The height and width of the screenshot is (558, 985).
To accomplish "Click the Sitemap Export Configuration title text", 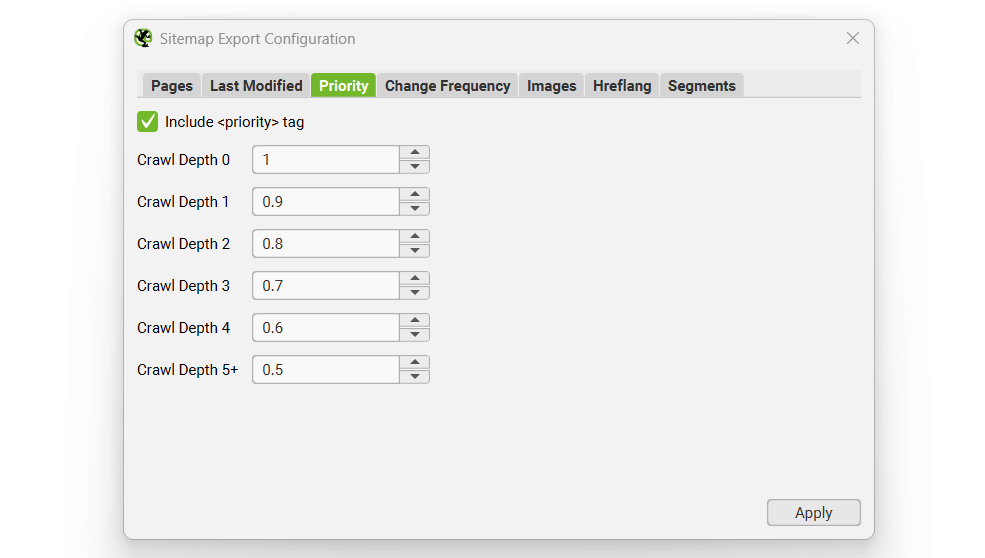I will pos(258,39).
